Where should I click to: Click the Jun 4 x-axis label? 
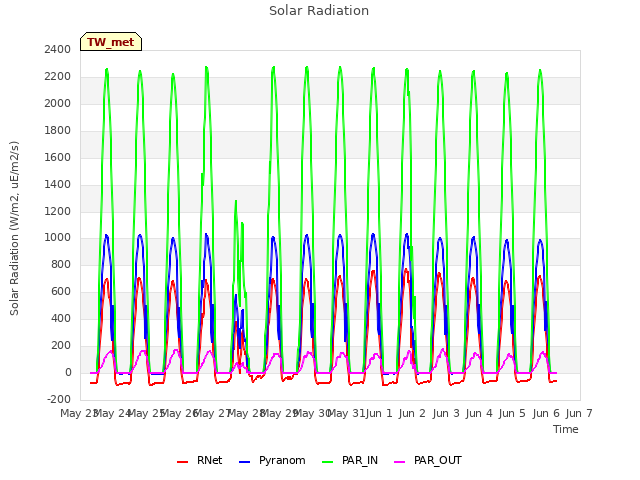click(x=479, y=413)
